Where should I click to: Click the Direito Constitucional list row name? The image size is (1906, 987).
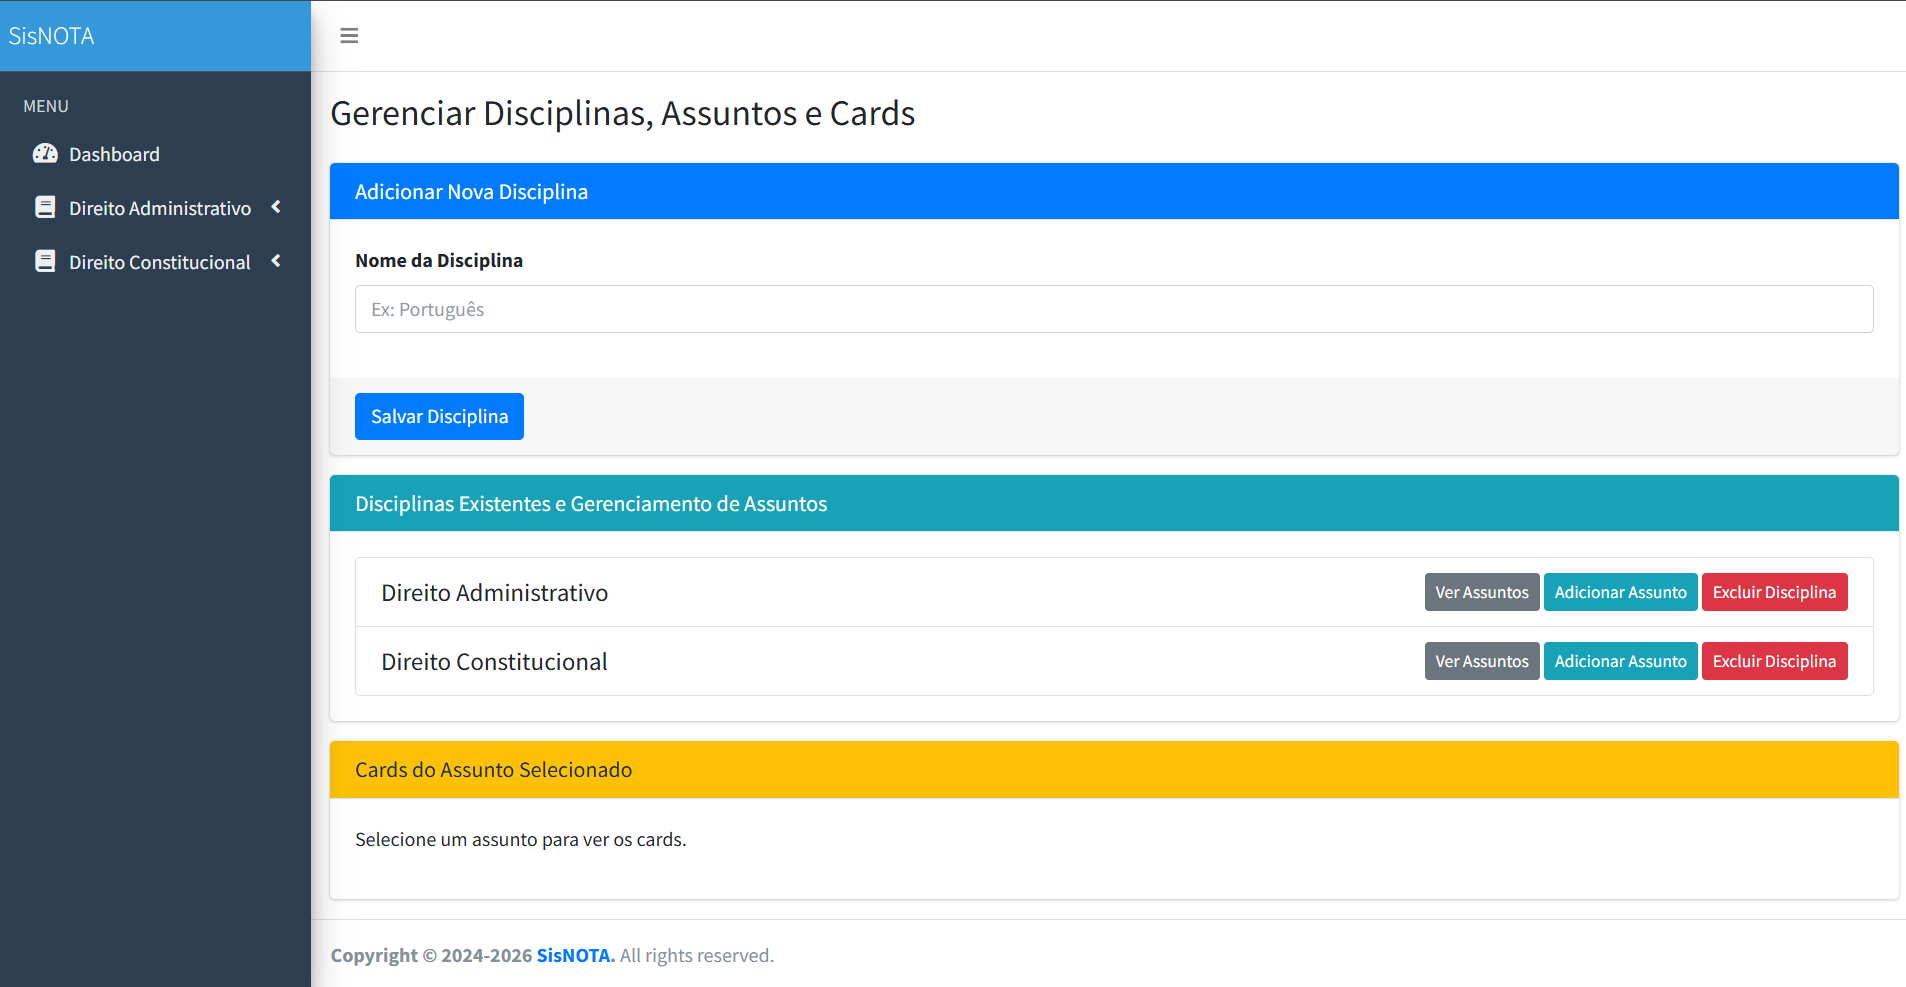pyautogui.click(x=494, y=662)
